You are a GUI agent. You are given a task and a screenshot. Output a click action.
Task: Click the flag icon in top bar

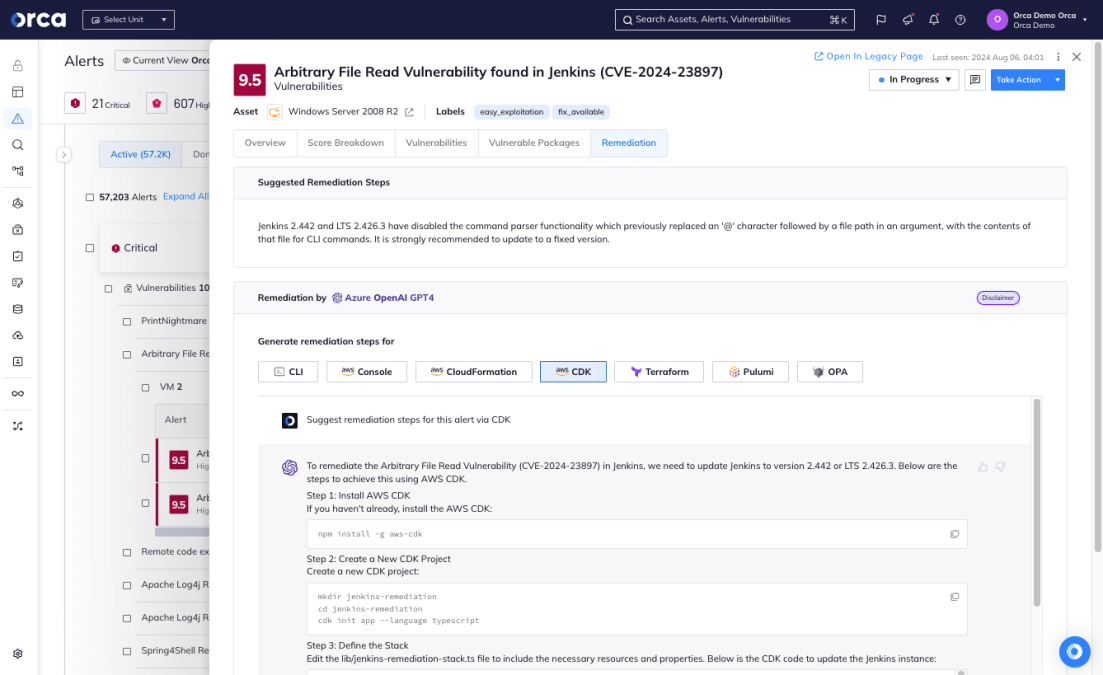[x=881, y=20]
